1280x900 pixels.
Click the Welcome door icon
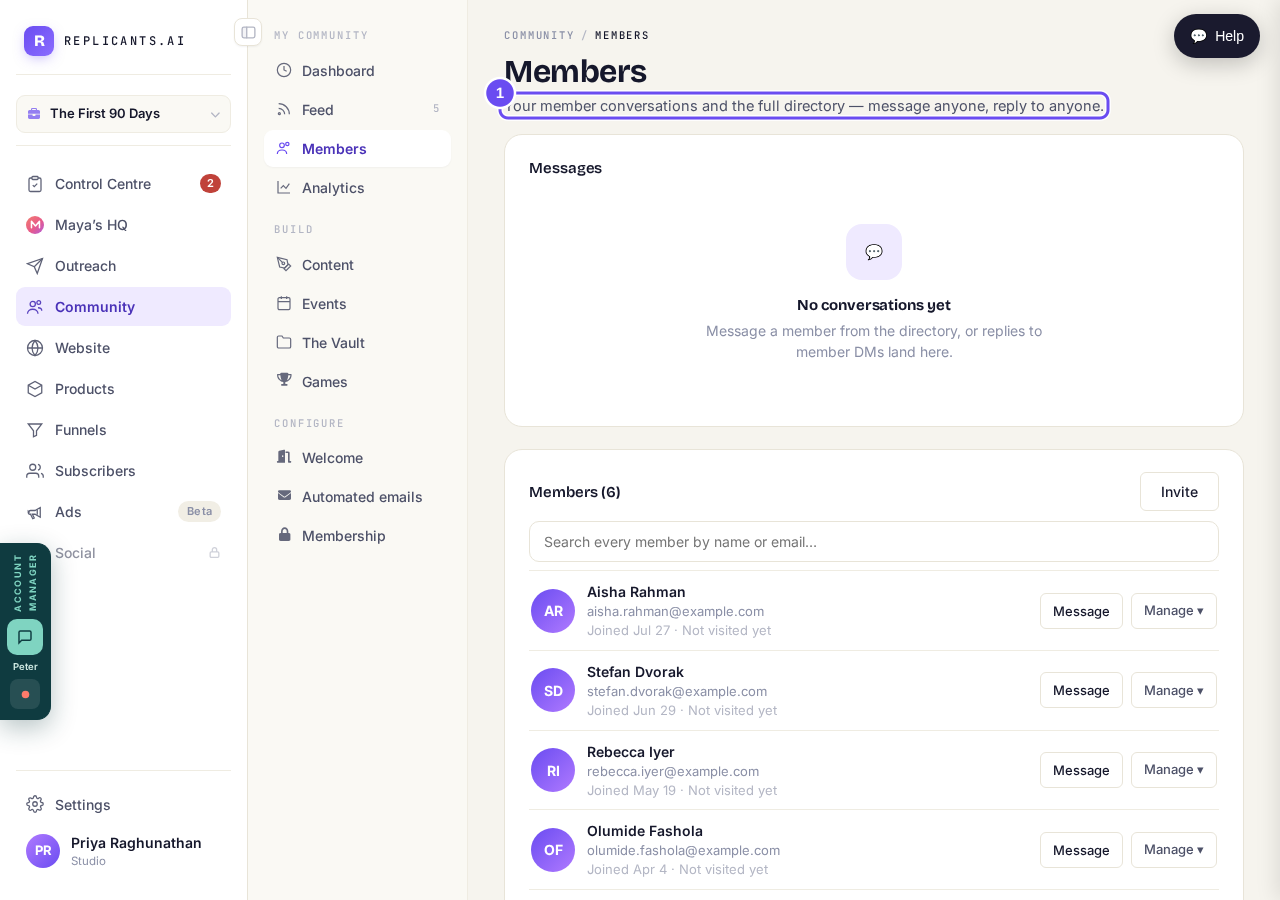(x=284, y=457)
